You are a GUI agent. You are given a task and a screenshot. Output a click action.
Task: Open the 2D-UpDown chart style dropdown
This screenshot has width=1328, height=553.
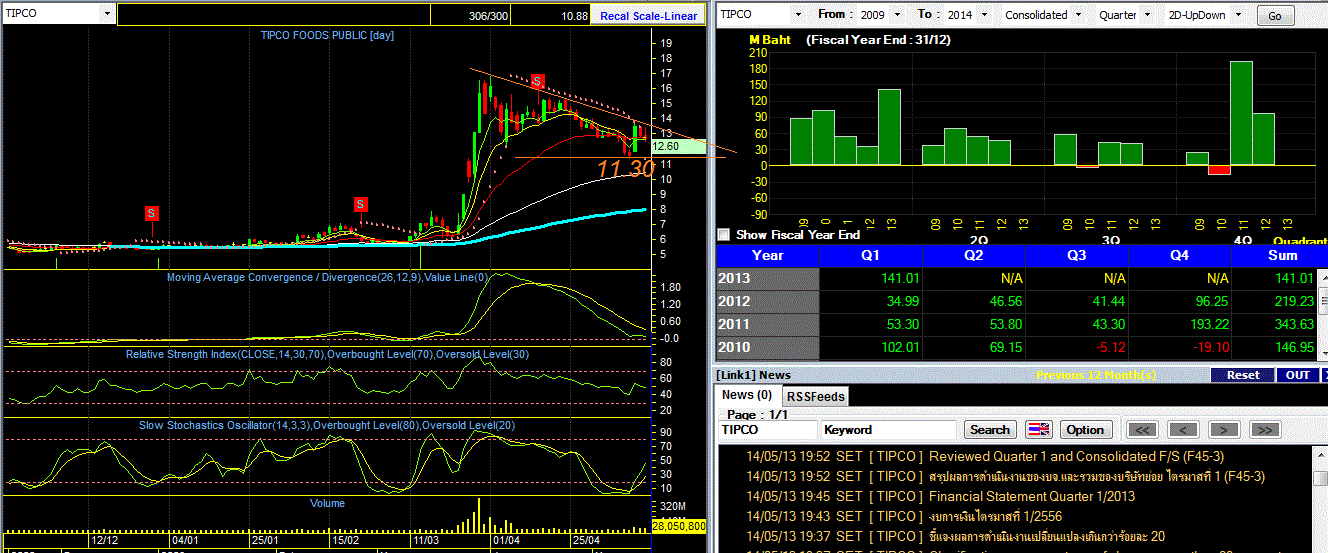(1237, 15)
